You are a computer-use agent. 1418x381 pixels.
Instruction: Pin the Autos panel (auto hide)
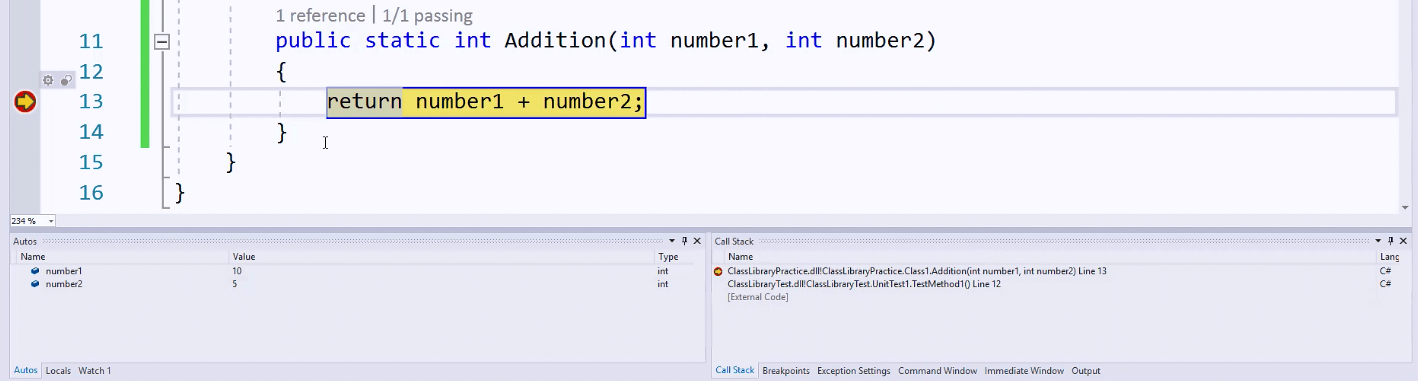coord(685,241)
